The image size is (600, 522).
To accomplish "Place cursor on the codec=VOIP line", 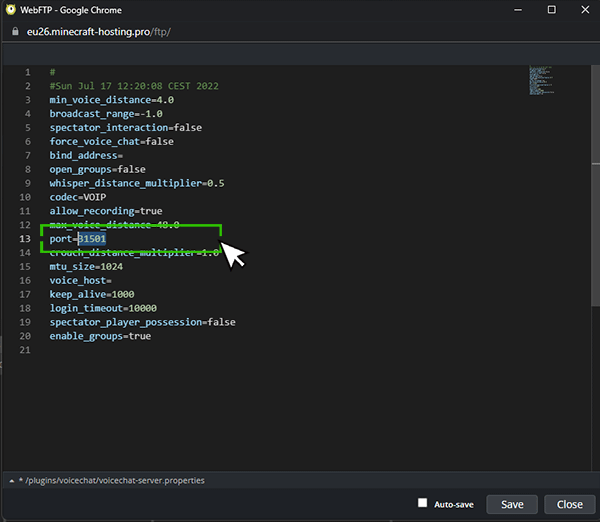I will coord(79,198).
